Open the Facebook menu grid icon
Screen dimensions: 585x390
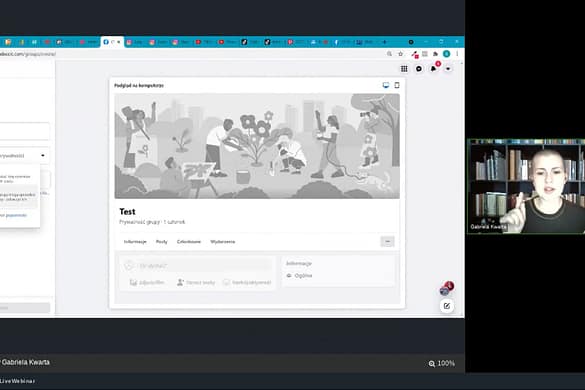click(x=404, y=69)
